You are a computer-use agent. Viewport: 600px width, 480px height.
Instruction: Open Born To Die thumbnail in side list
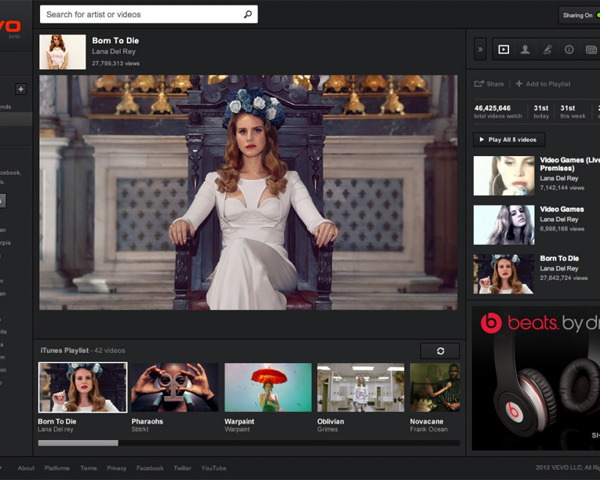click(x=504, y=274)
